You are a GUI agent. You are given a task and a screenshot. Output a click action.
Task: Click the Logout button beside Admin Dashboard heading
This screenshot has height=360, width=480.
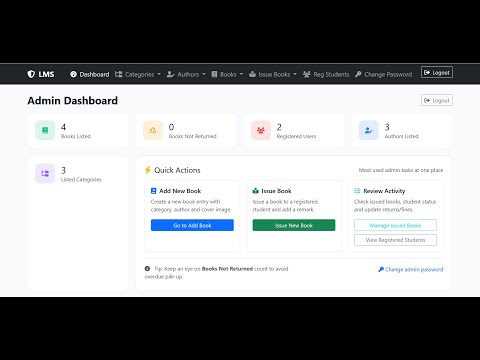(437, 100)
